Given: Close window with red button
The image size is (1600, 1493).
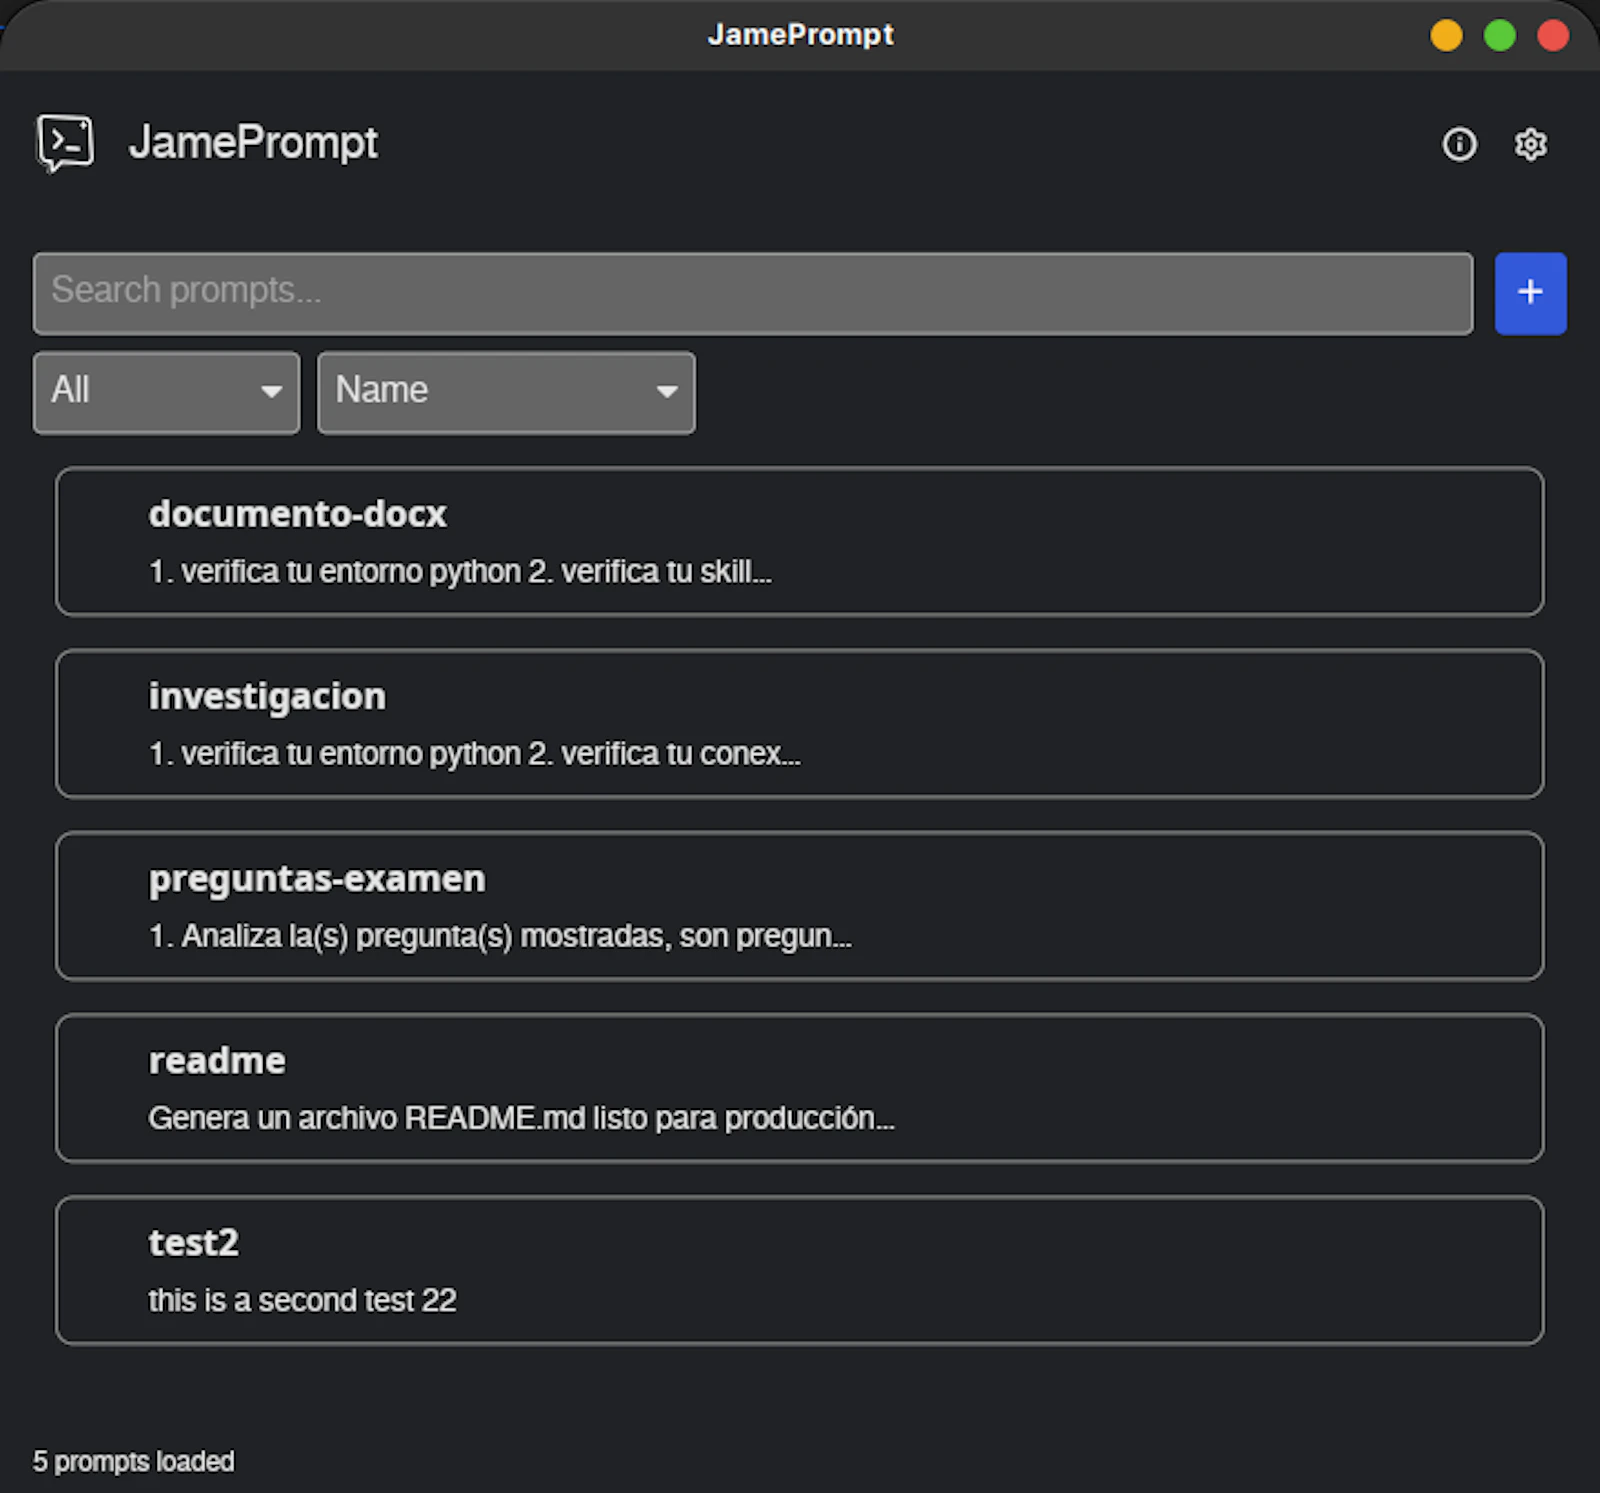Looking at the screenshot, I should (x=1553, y=35).
